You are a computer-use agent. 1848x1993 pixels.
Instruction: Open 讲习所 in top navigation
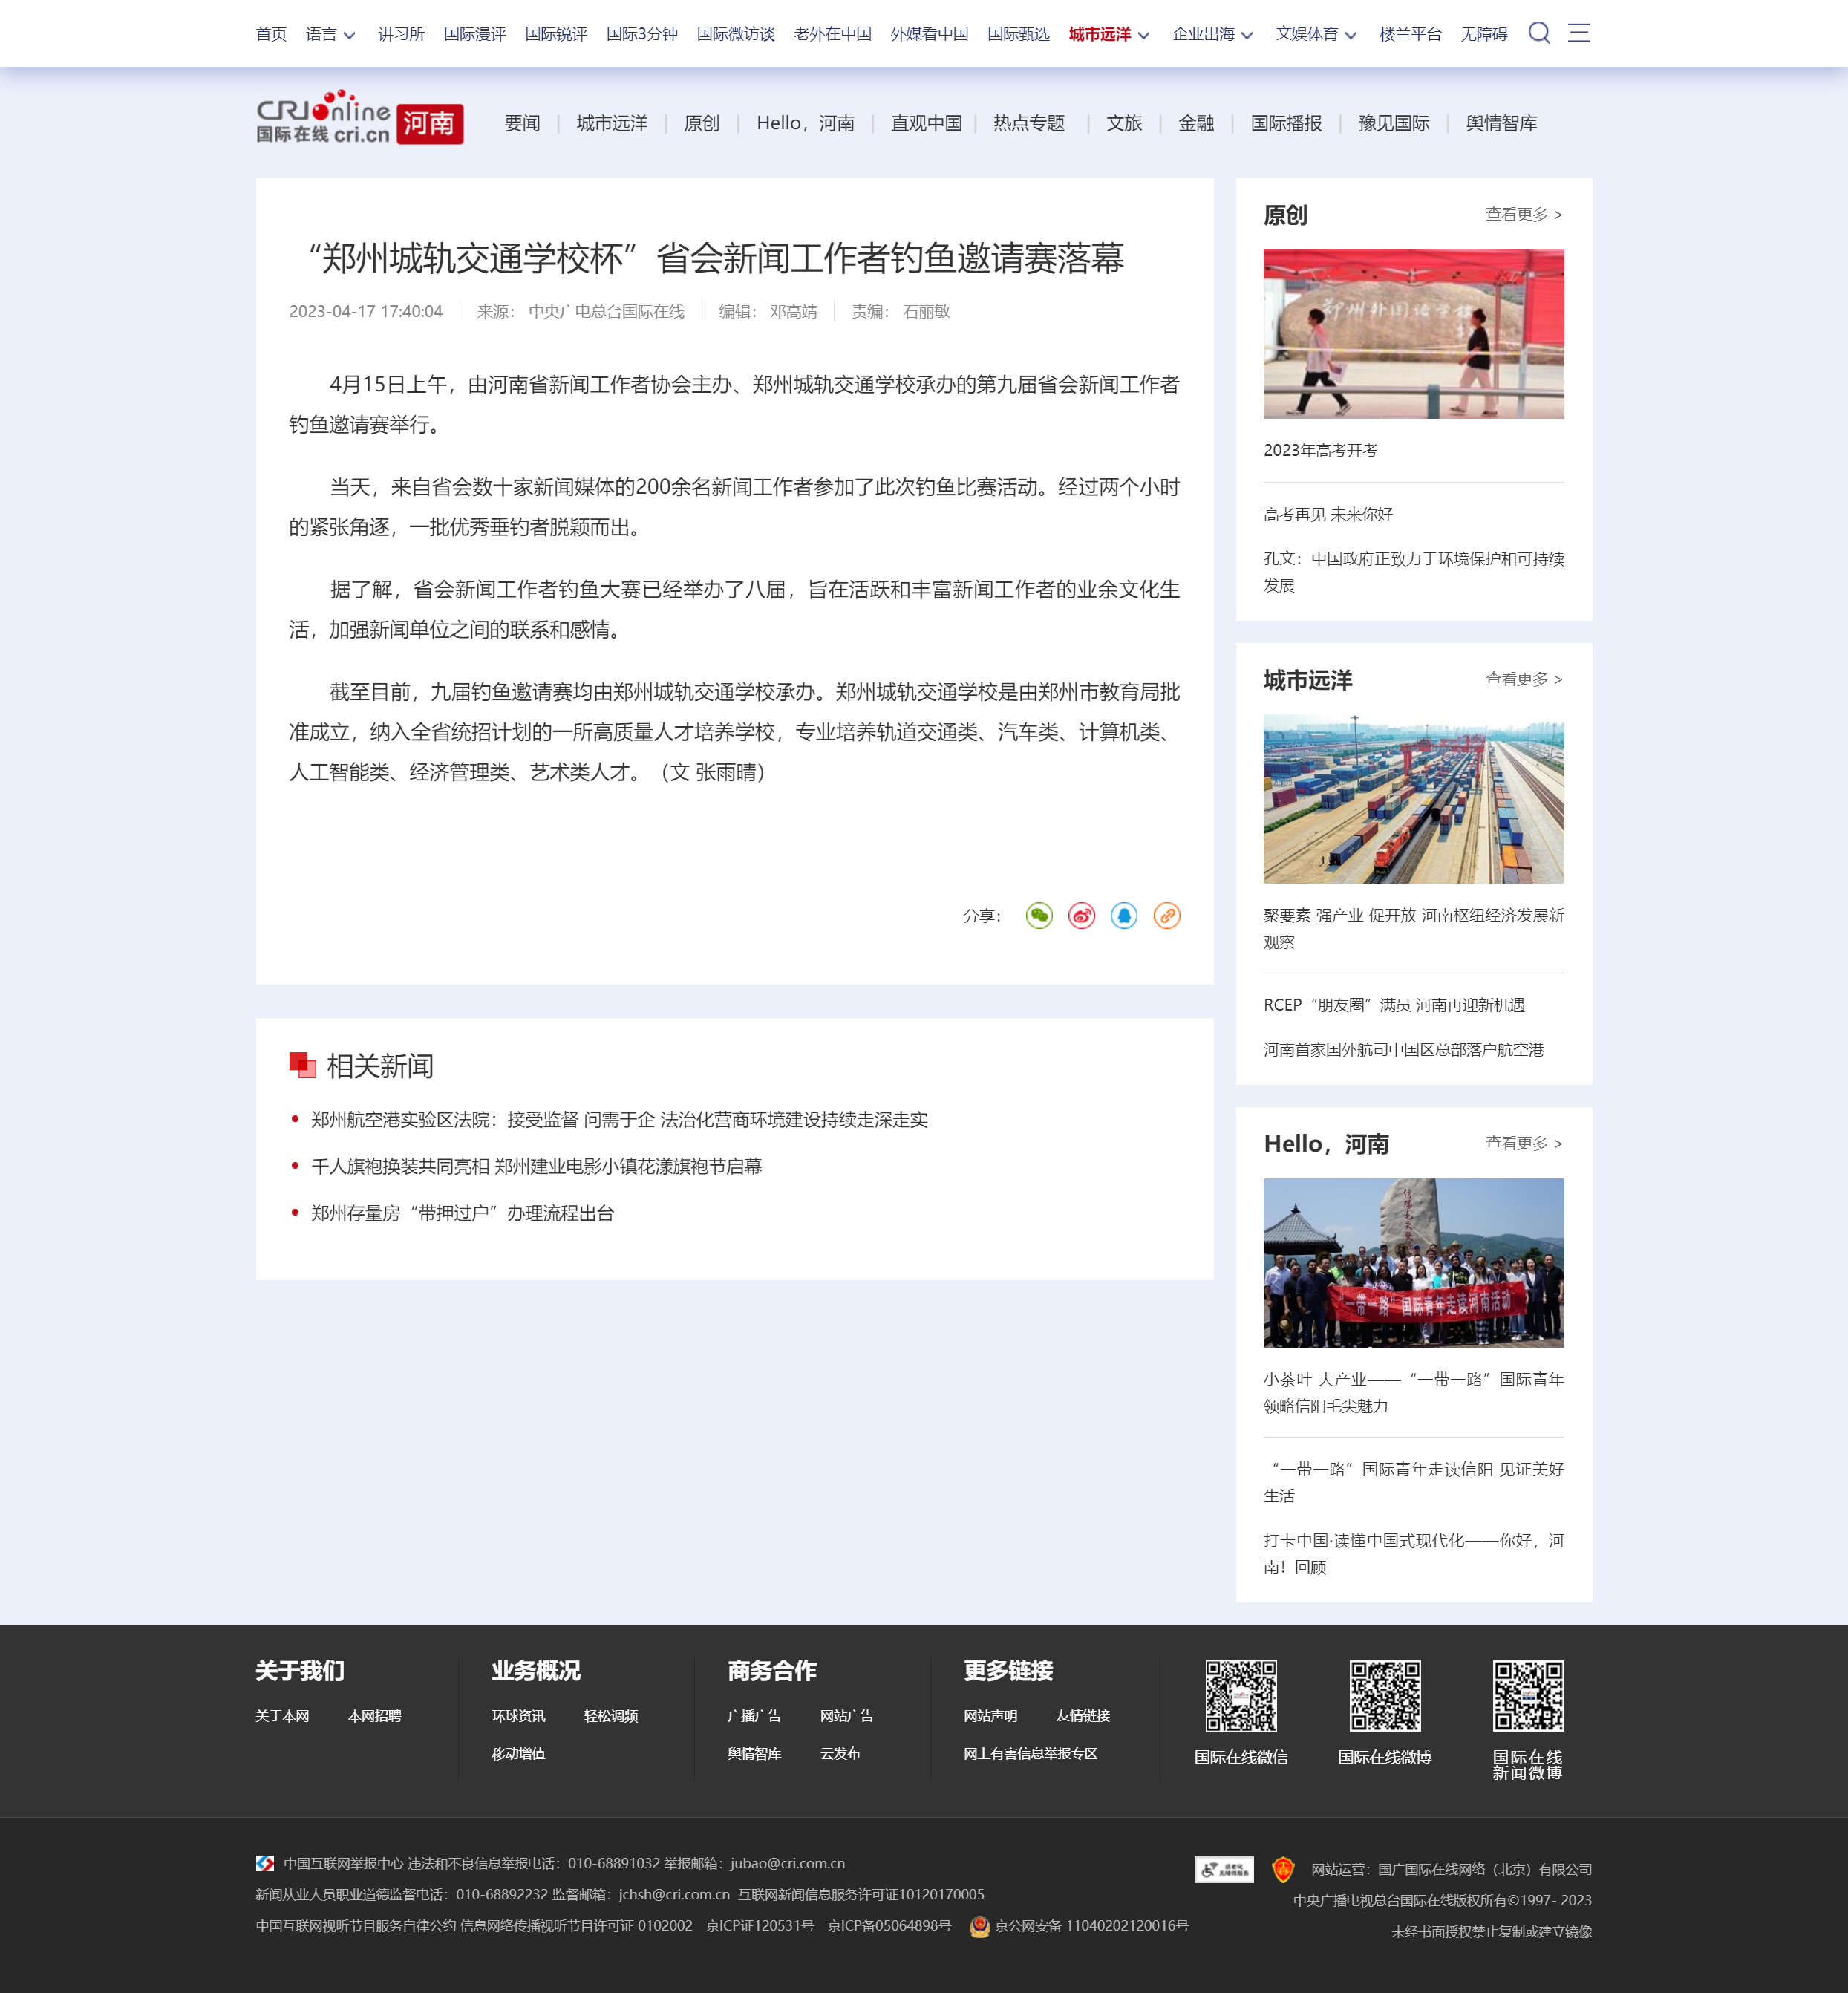click(401, 34)
